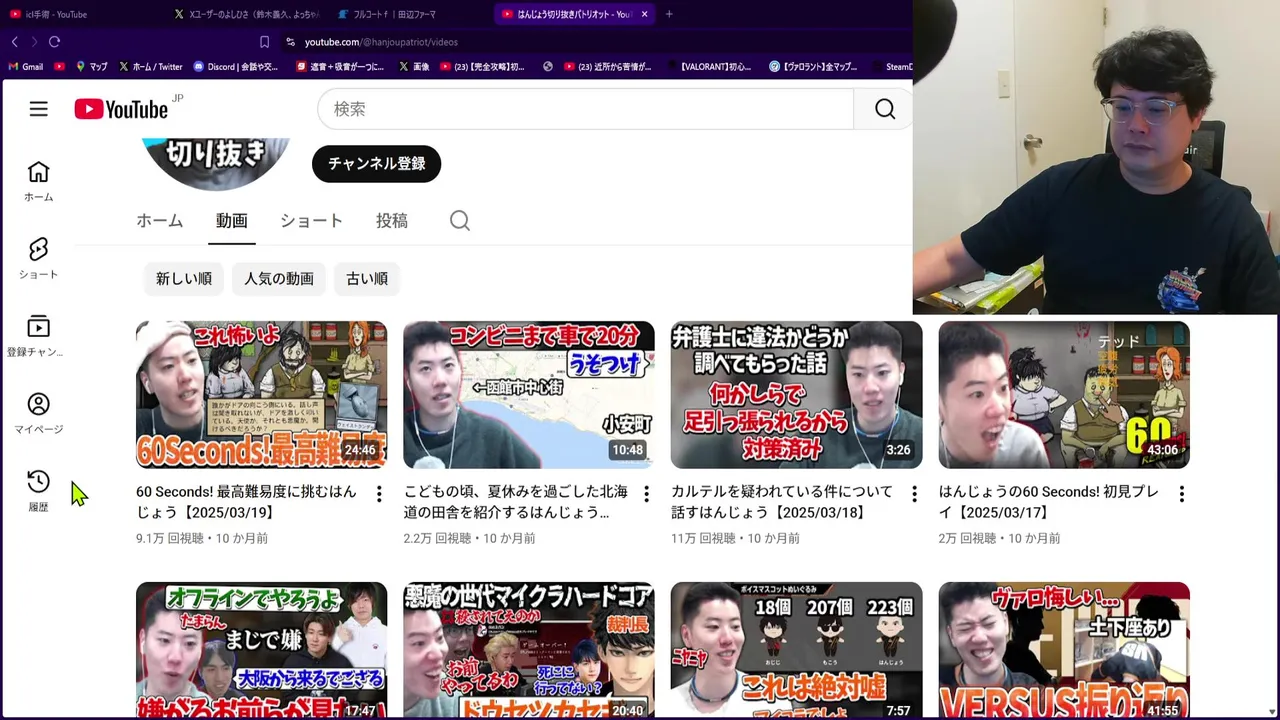Open the channel ホーム tab
This screenshot has height=720, width=1280.
click(x=160, y=221)
